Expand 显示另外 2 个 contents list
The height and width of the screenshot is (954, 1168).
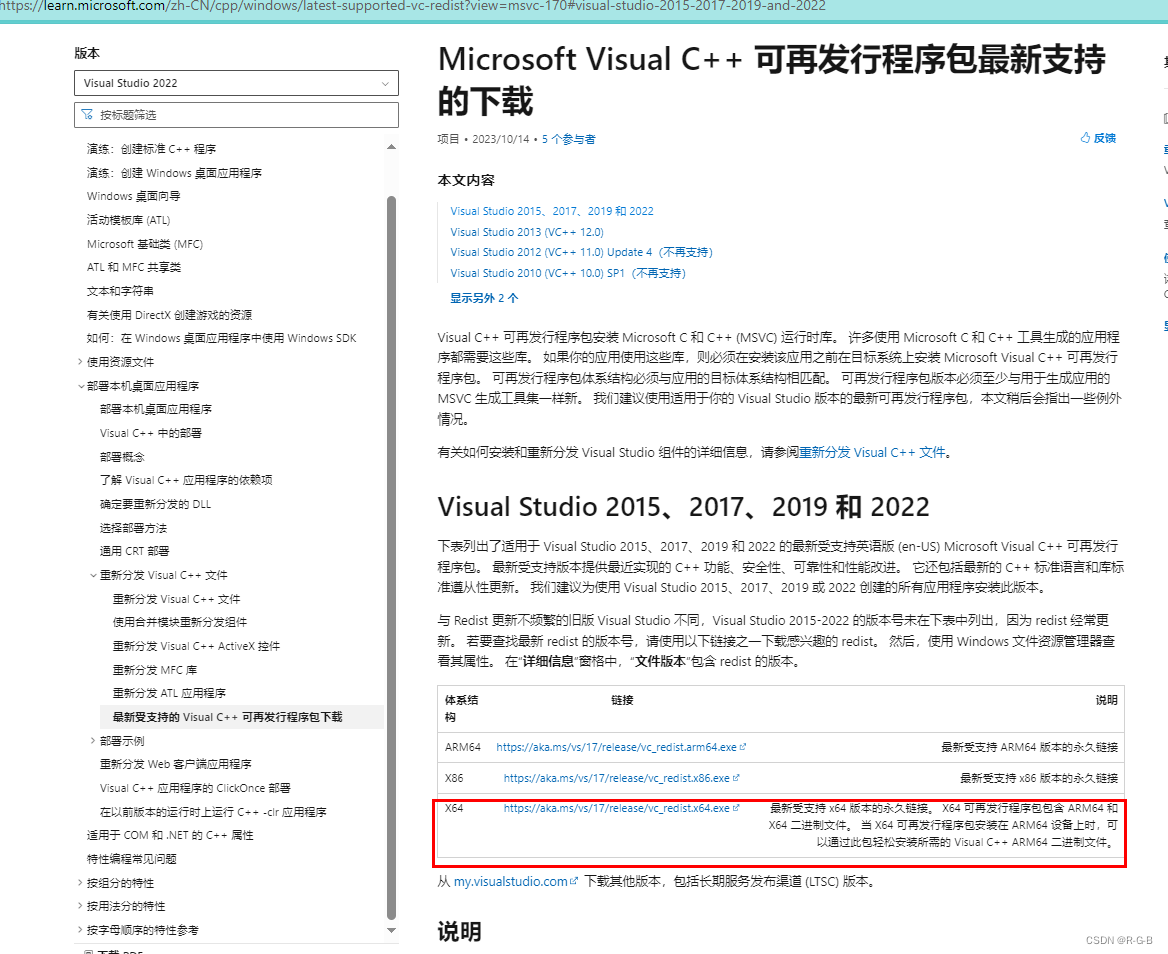[x=484, y=298]
